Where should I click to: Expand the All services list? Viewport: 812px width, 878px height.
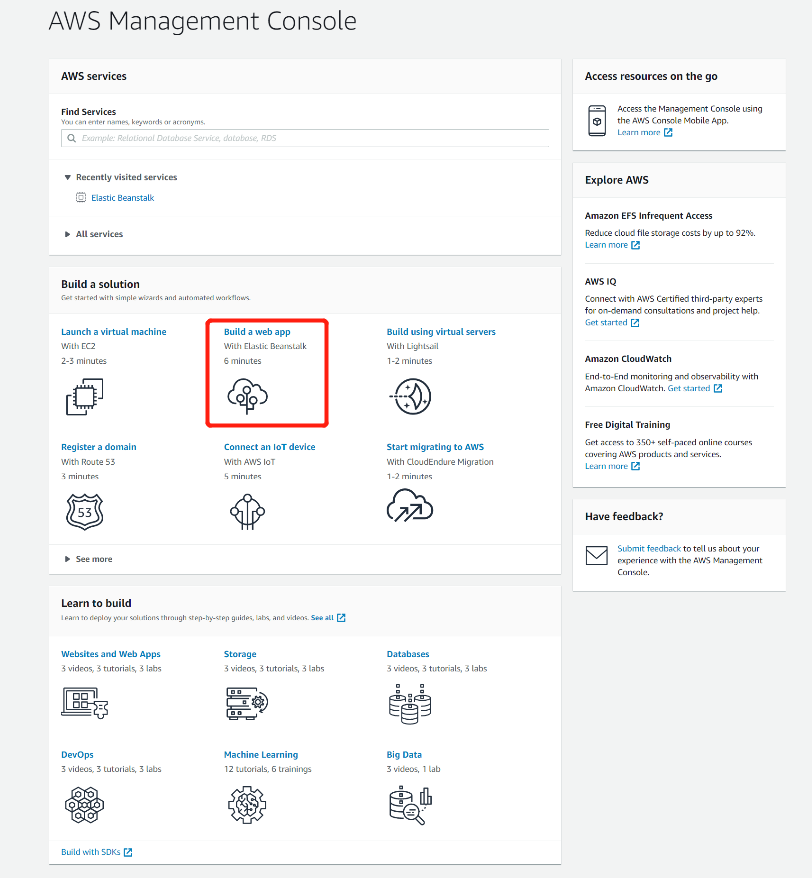pyautogui.click(x=67, y=234)
